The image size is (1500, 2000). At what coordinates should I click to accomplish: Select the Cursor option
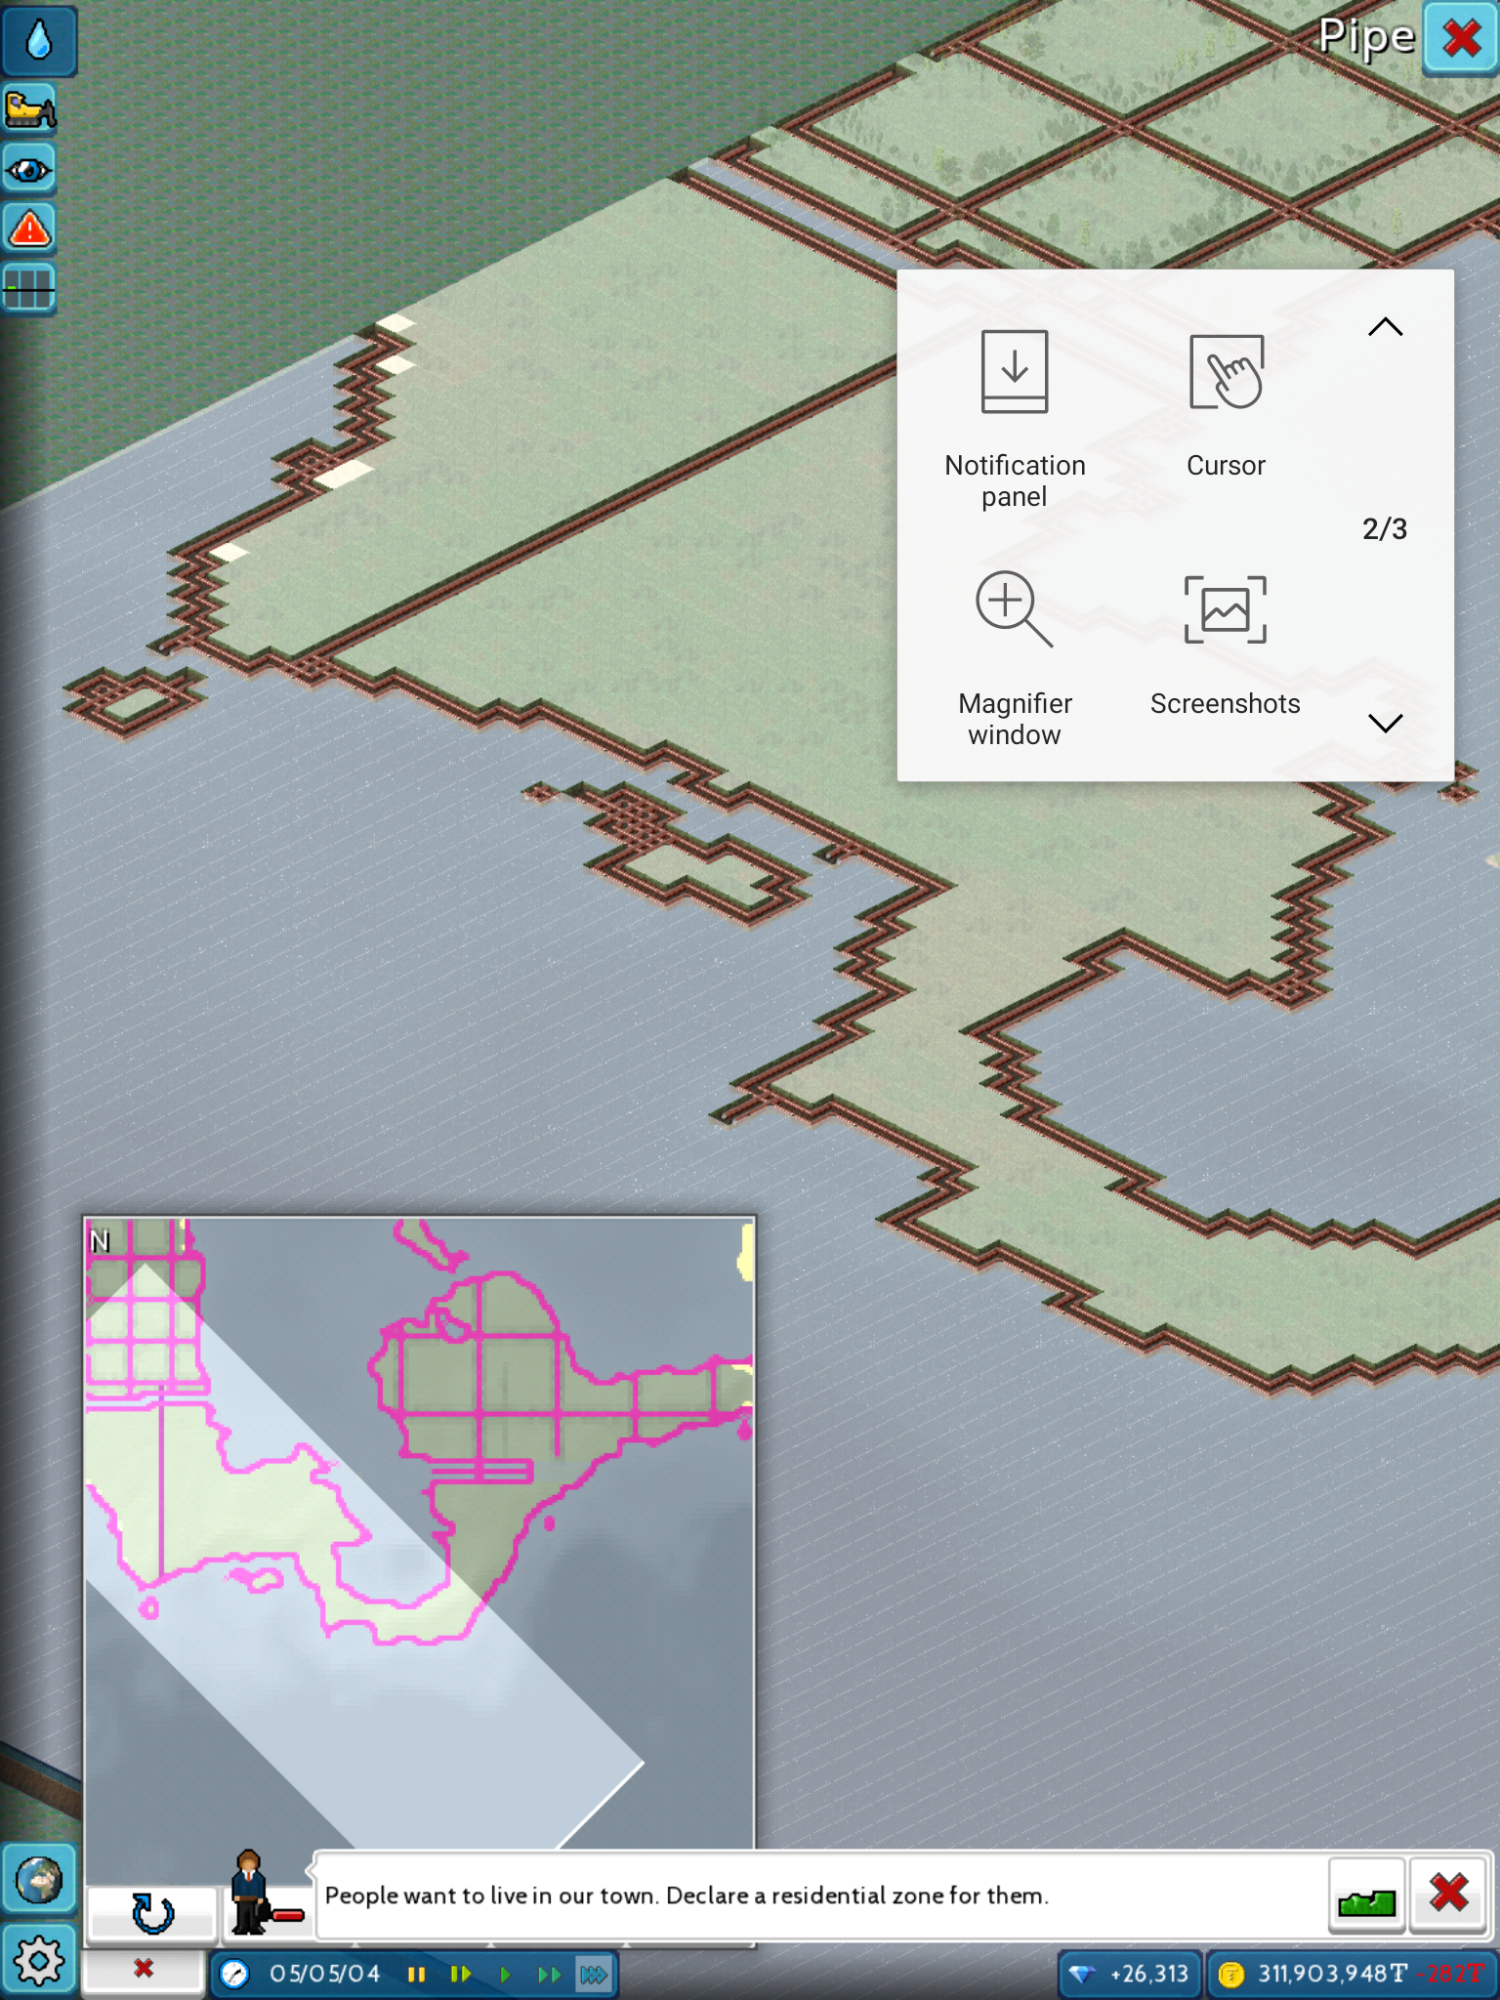click(x=1226, y=405)
